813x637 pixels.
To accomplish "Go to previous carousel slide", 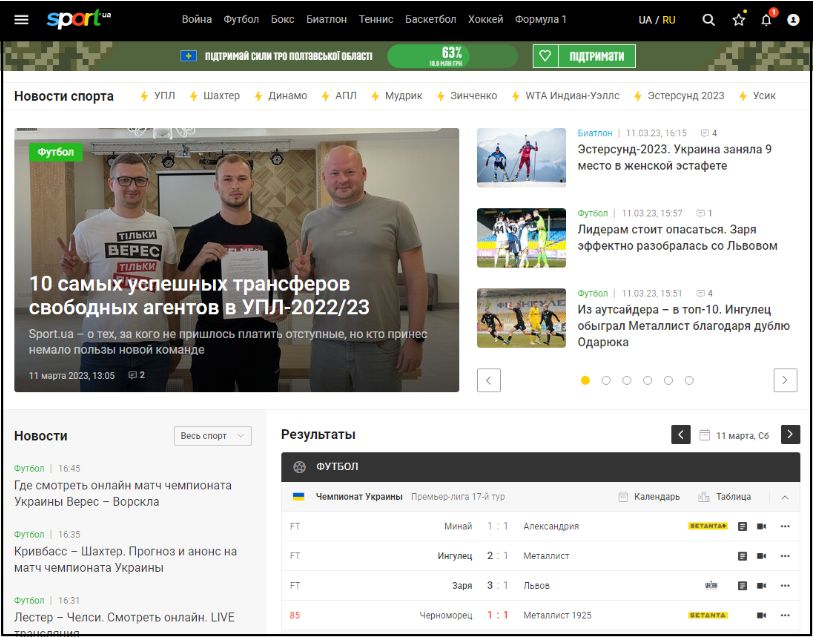I will (x=488, y=380).
